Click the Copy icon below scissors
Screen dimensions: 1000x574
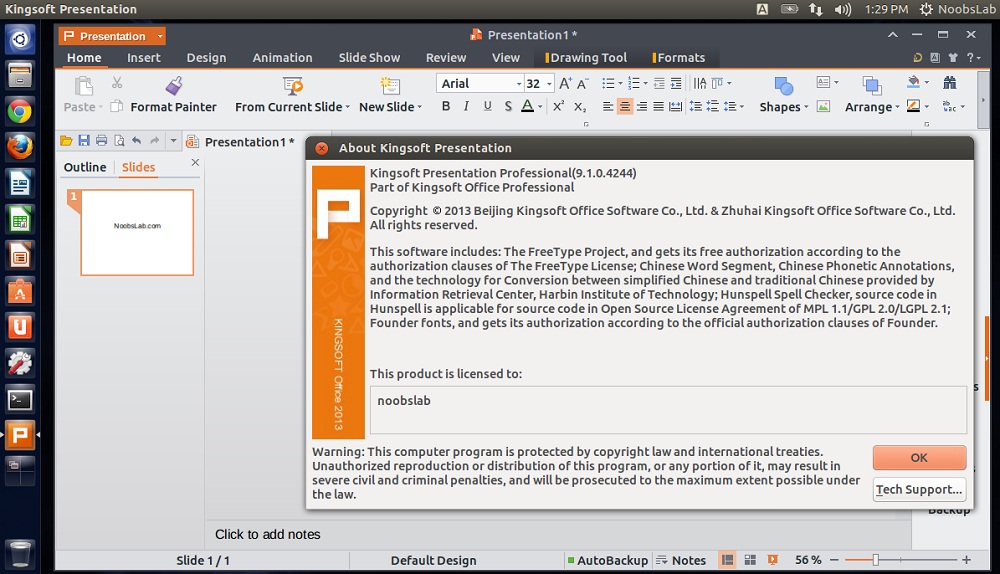116,106
